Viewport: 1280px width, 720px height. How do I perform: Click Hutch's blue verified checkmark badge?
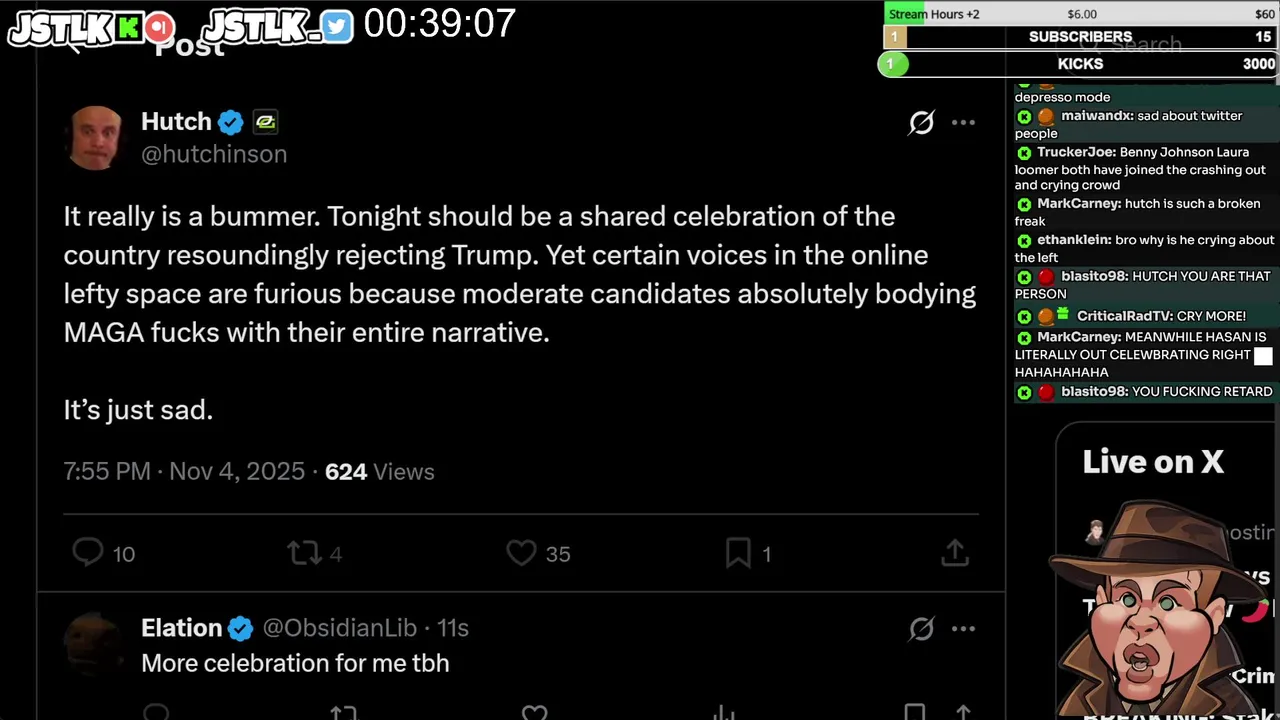231,123
